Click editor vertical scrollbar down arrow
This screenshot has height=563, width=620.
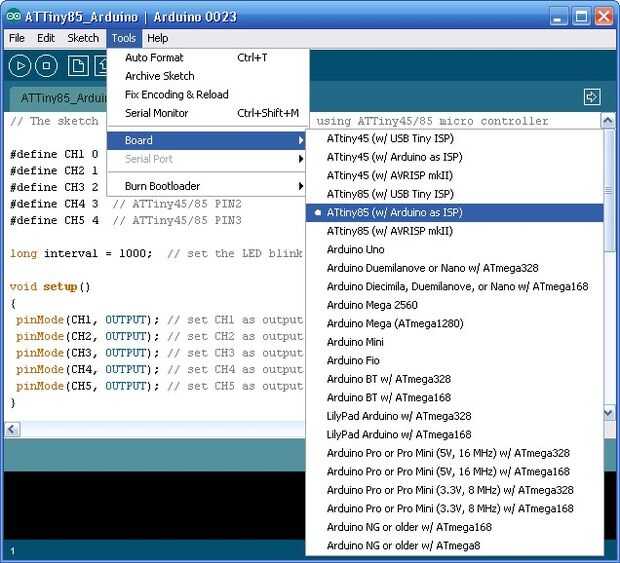pyautogui.click(x=608, y=414)
